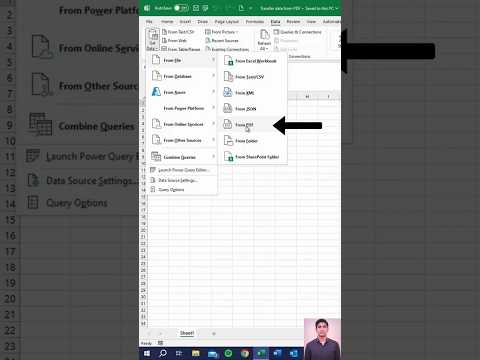This screenshot has height=360, width=480.
Task: Click the From Excel Workbook icon
Action: pos(228,61)
